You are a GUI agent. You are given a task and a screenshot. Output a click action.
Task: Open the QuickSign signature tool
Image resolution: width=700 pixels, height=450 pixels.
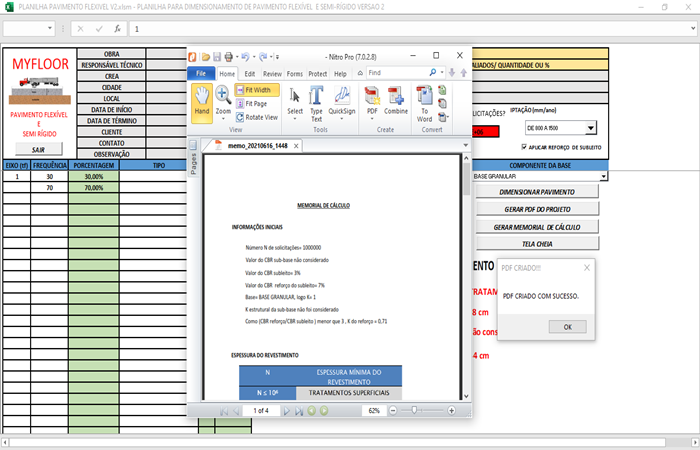point(342,102)
